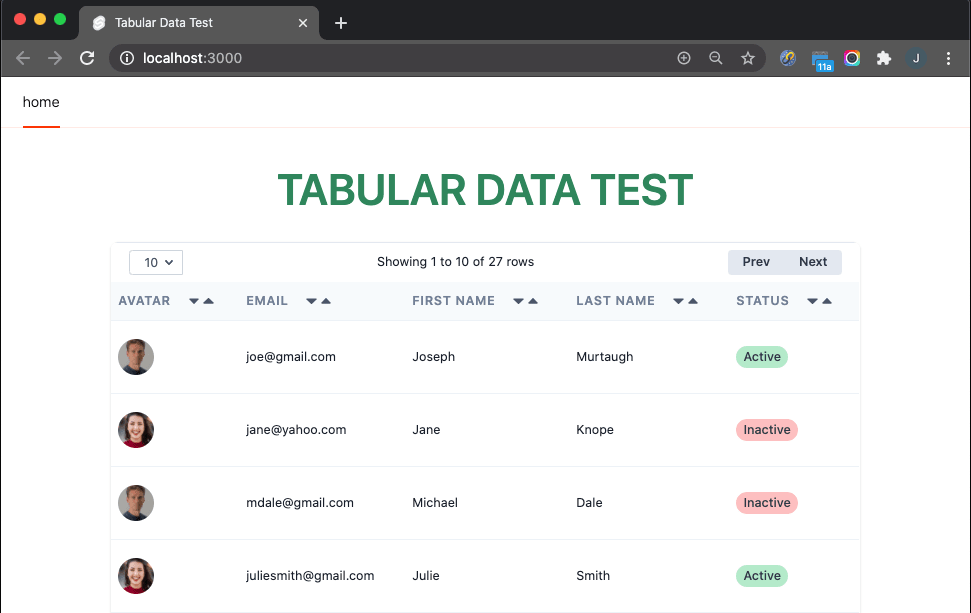Screen dimensions: 971x613
Task: Click the 11a calendar extension icon
Action: coord(822,58)
